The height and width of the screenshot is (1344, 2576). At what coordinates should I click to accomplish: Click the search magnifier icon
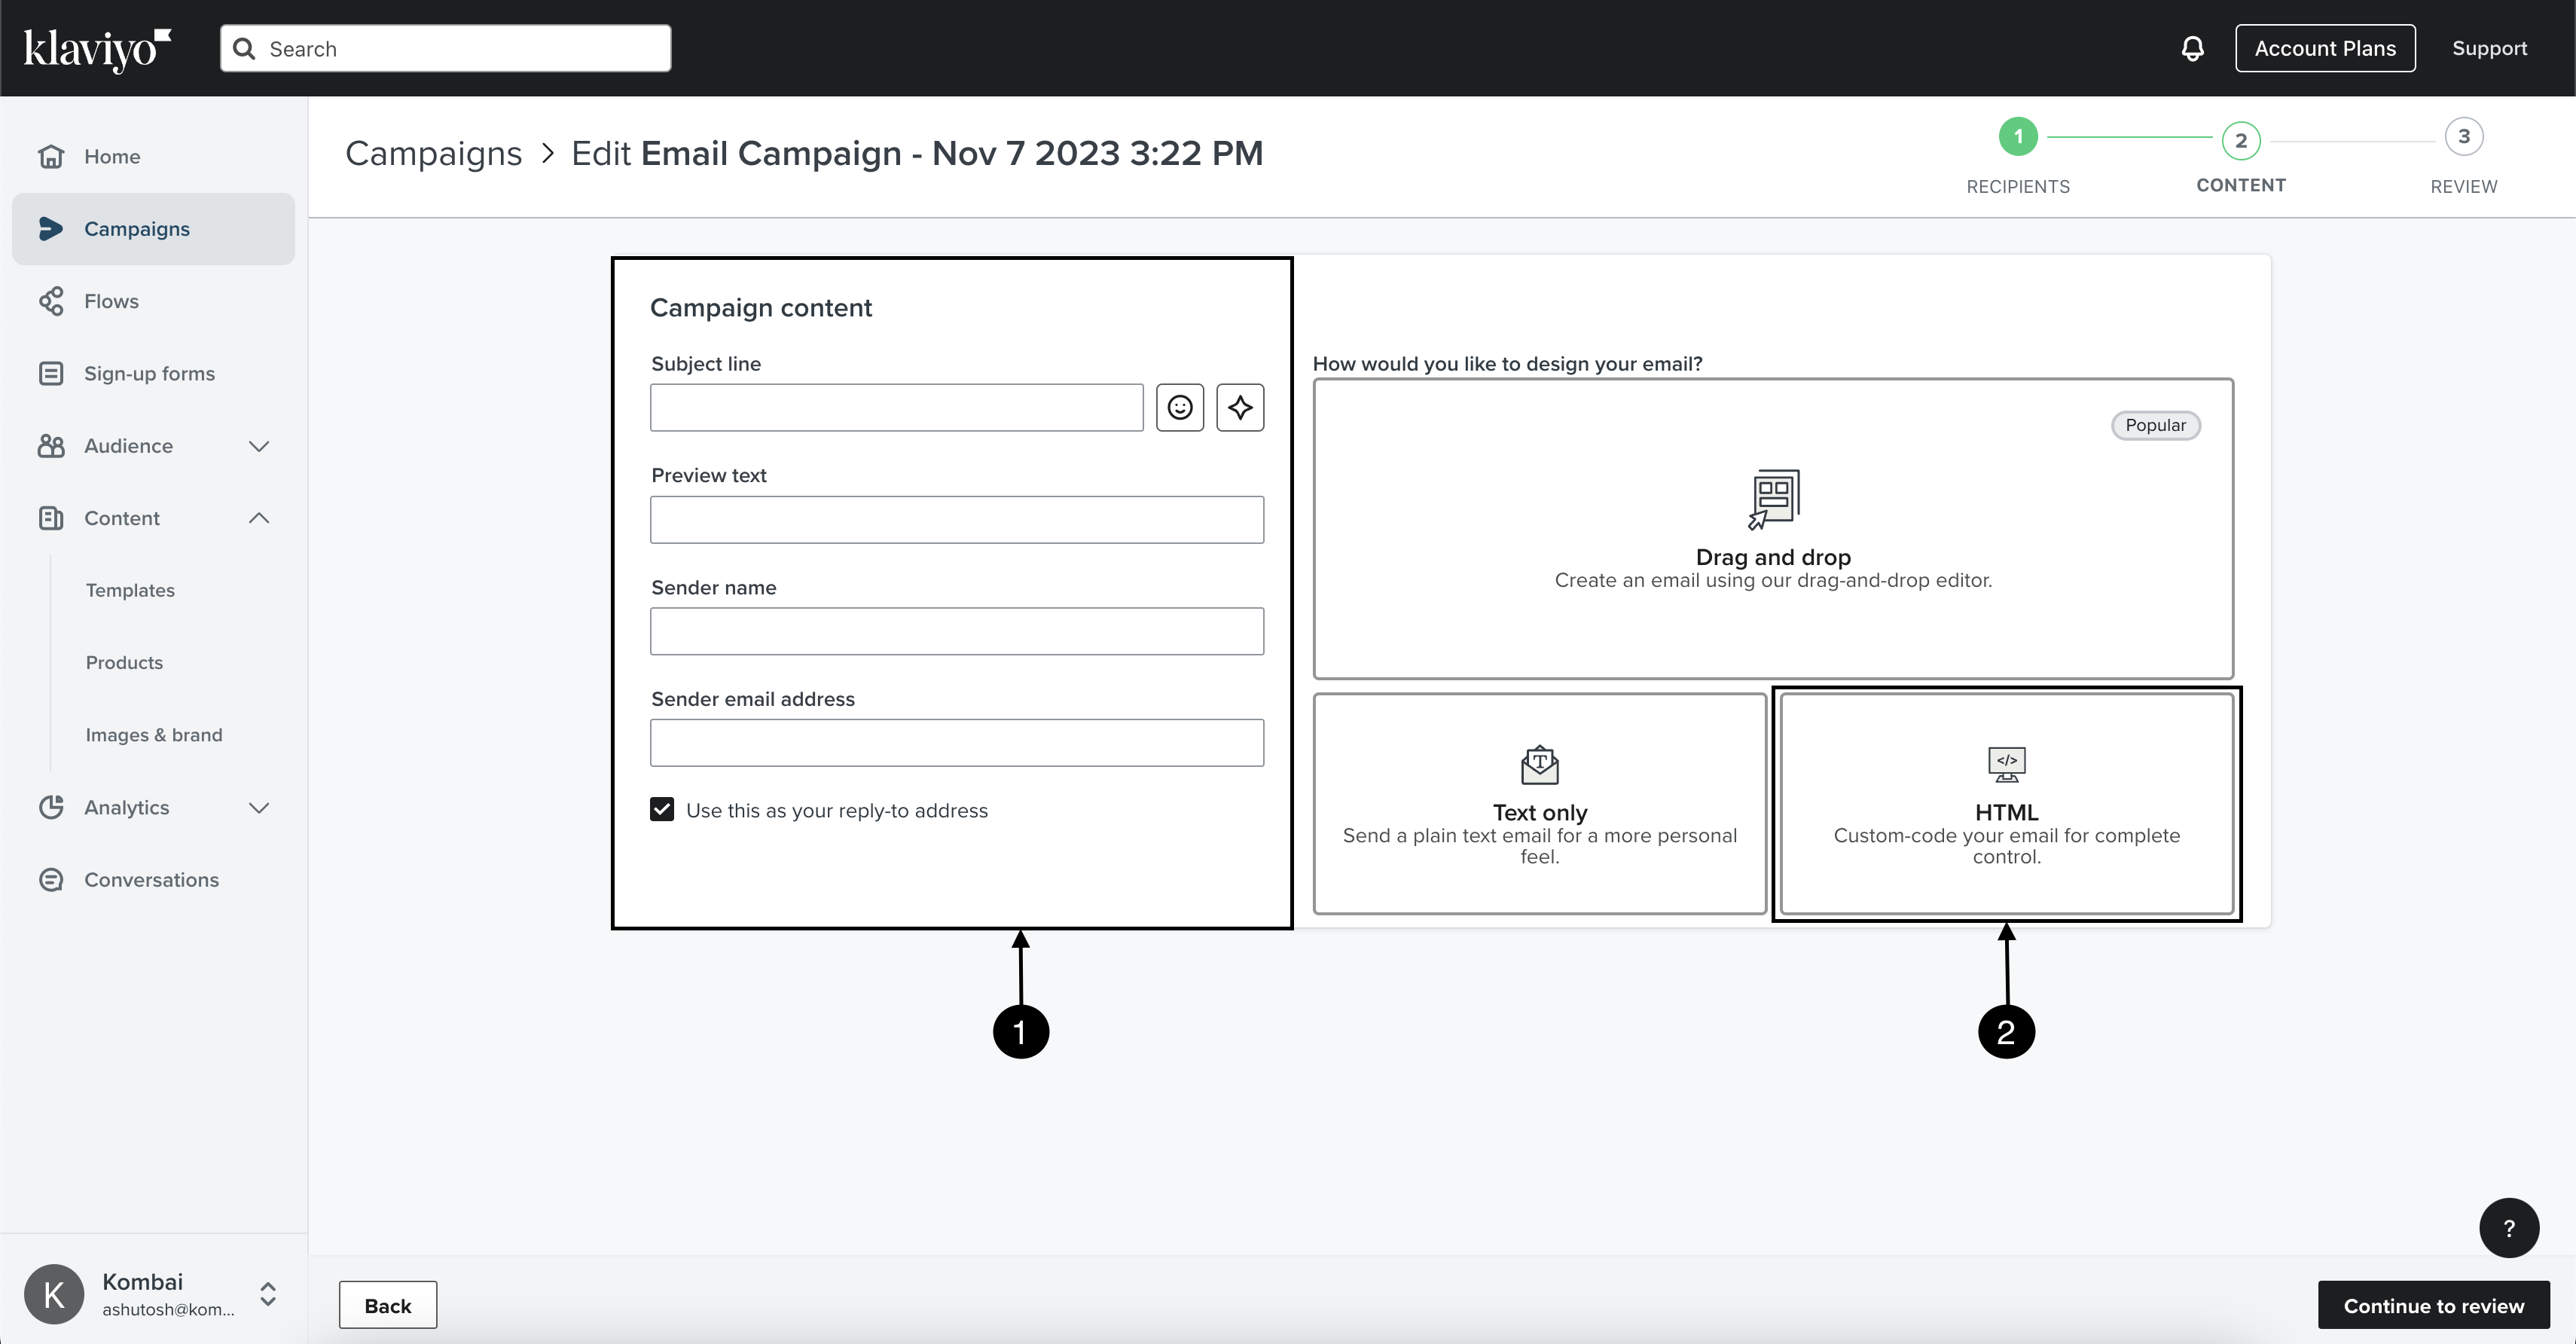click(244, 49)
